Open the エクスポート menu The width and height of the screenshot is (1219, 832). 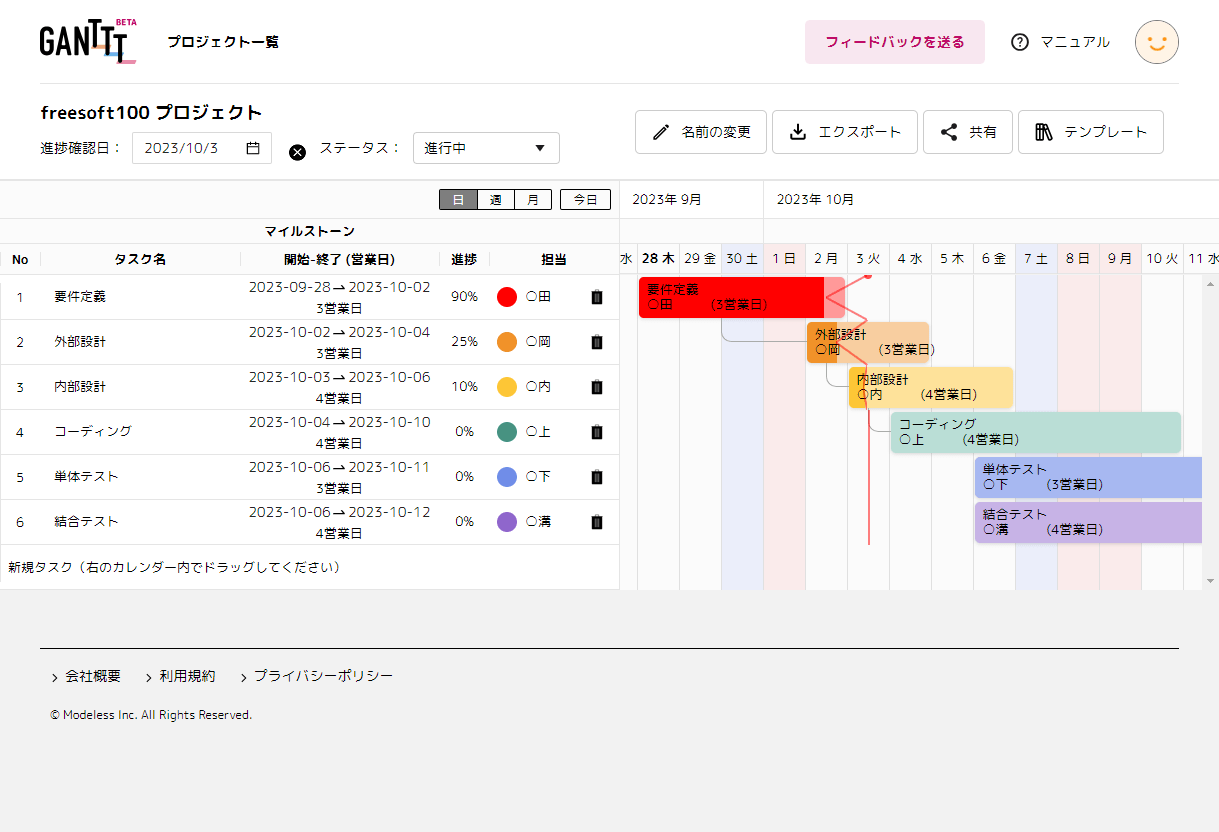tap(844, 132)
